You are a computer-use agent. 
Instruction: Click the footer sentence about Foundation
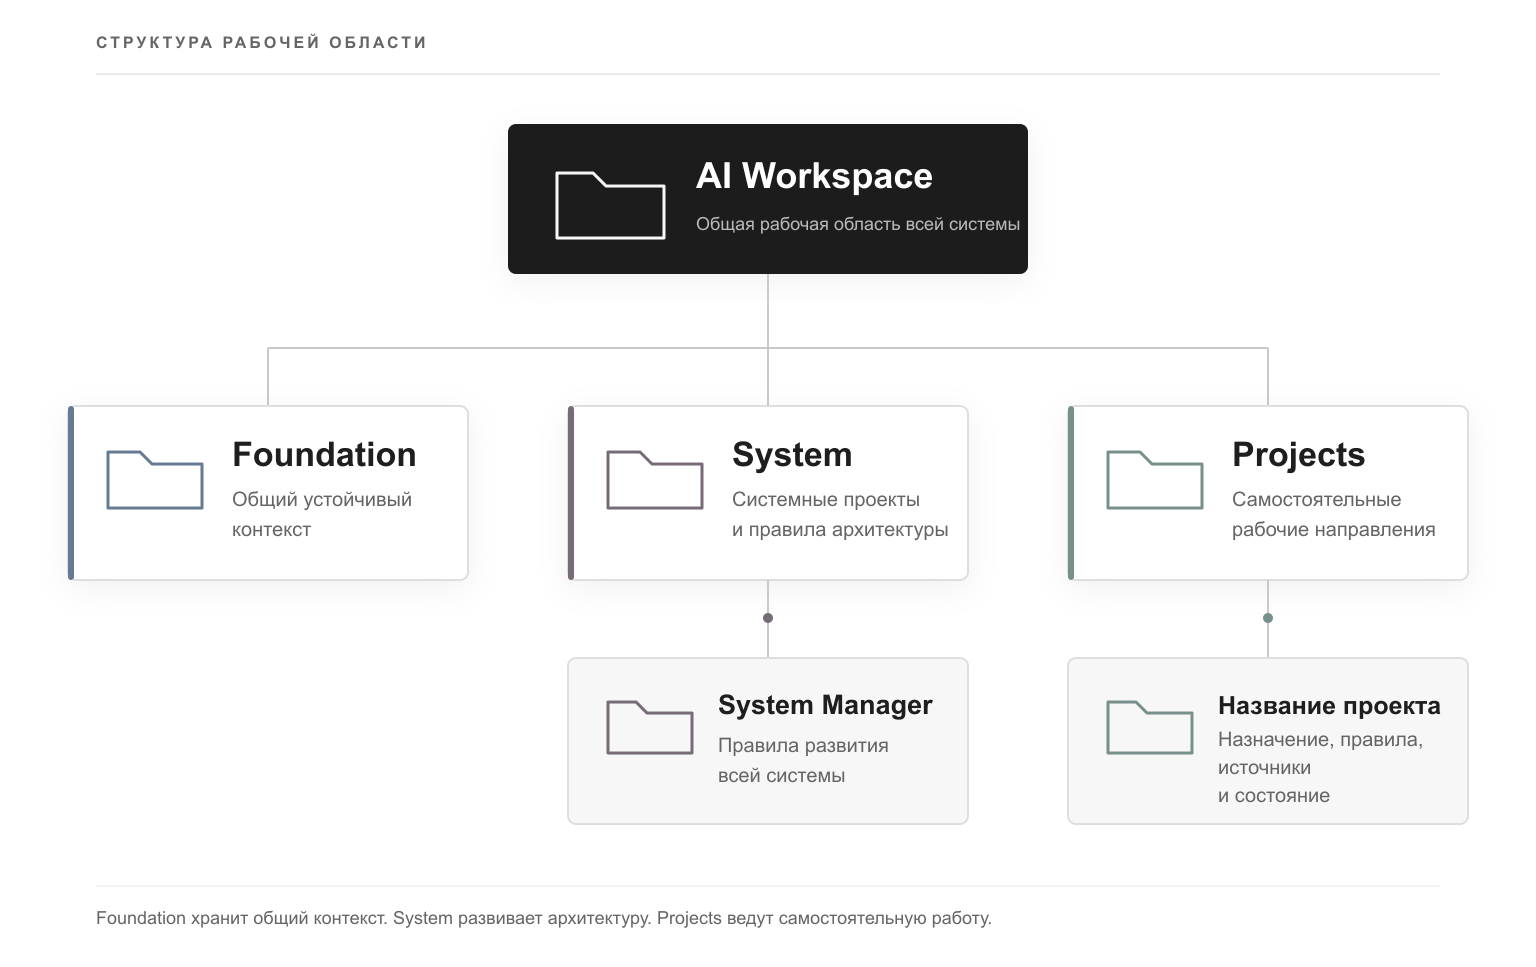click(x=544, y=918)
